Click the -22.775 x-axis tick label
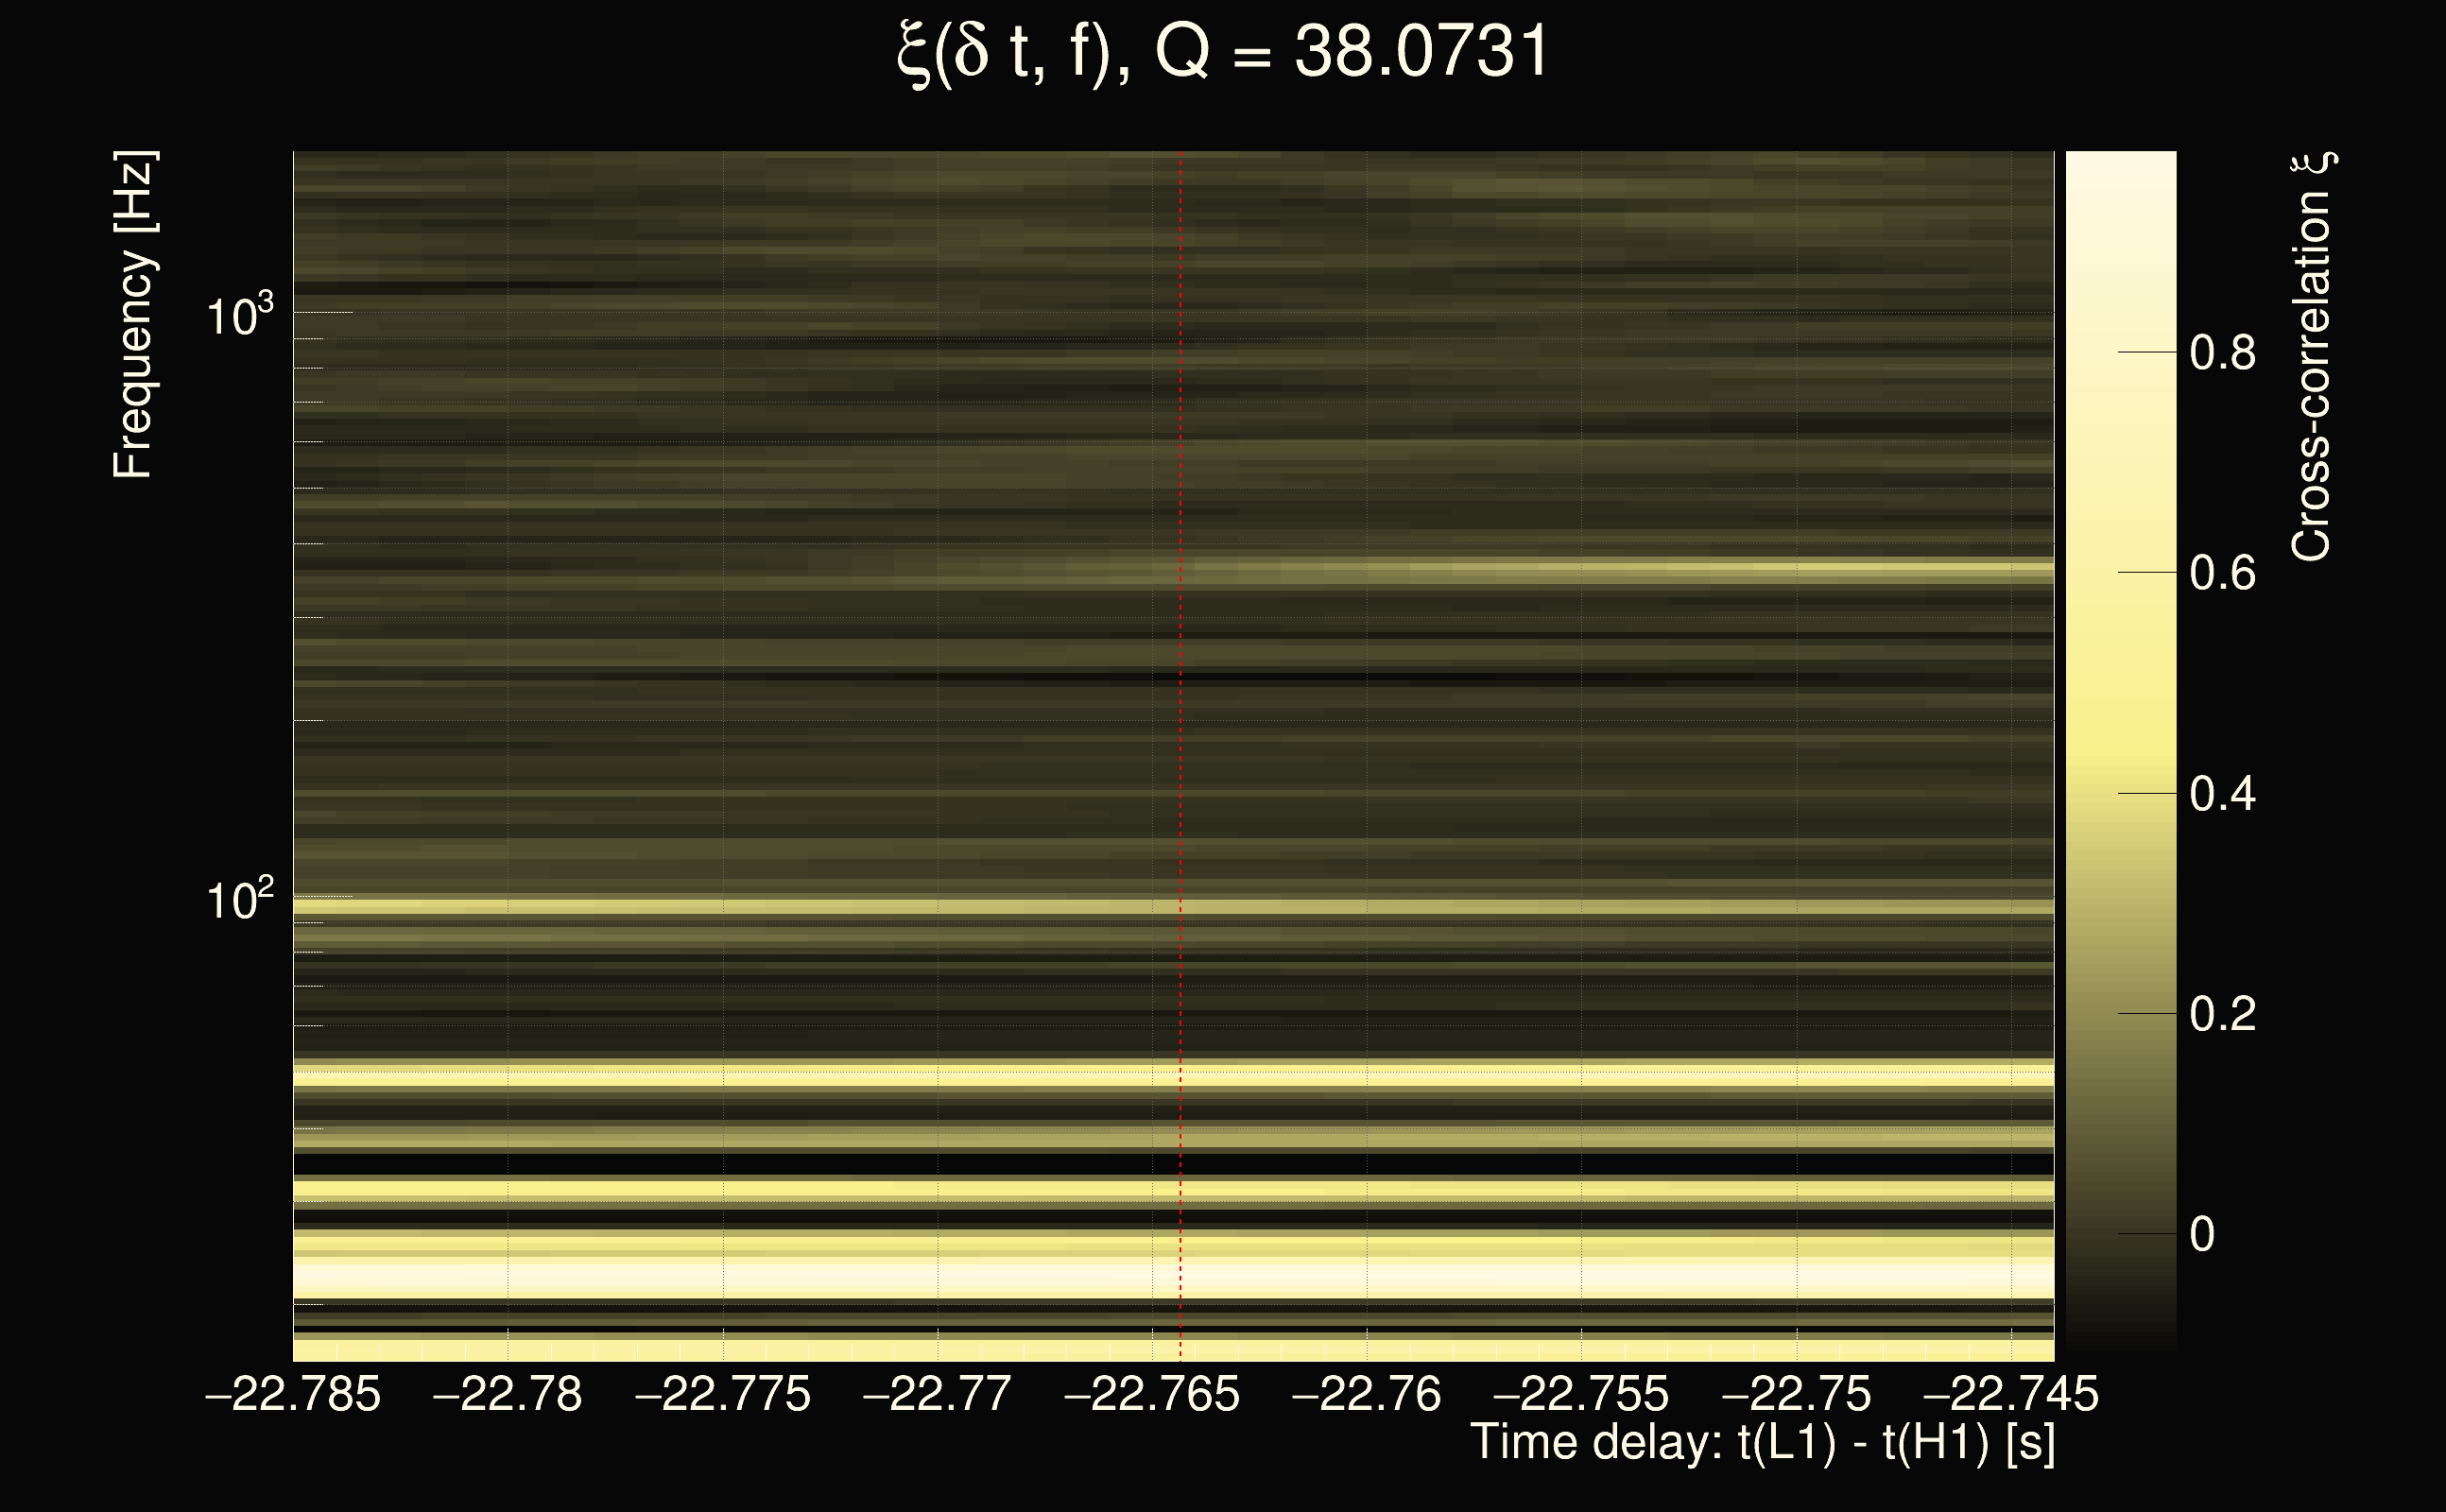 click(722, 1394)
